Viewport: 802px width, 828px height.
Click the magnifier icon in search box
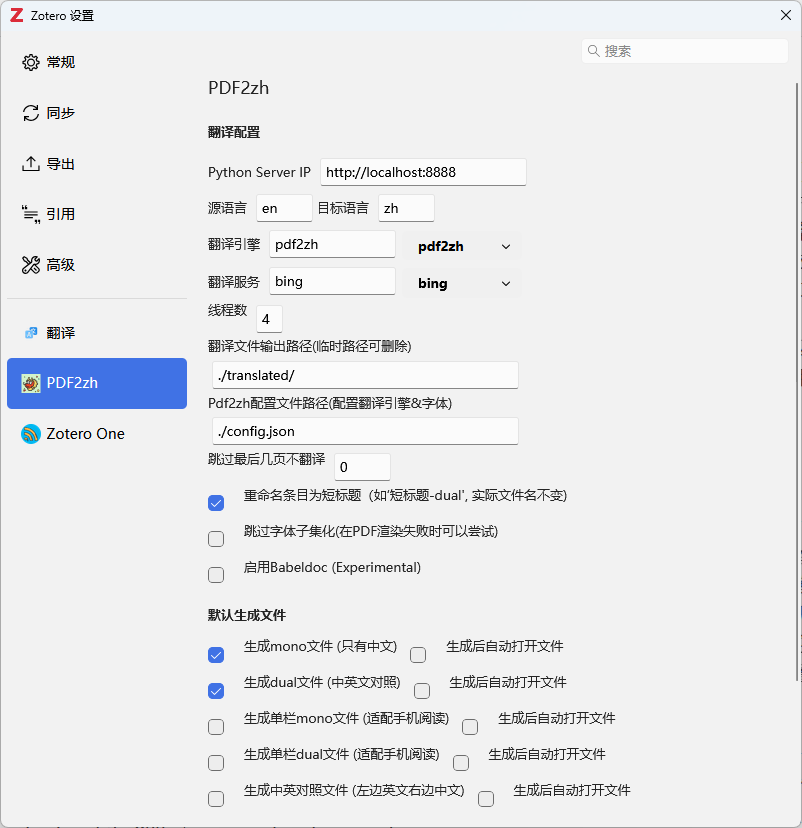pos(593,51)
